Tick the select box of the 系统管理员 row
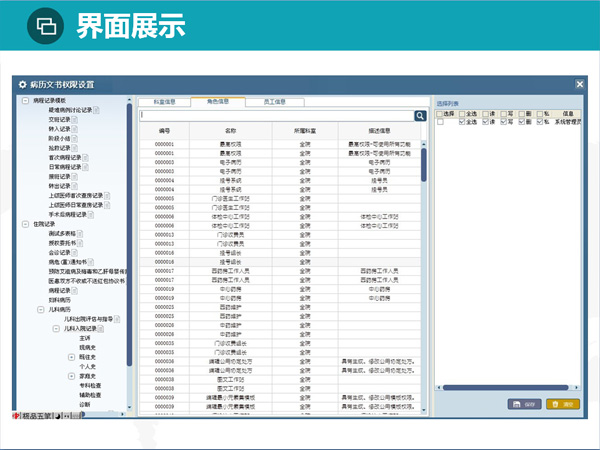 coord(440,122)
